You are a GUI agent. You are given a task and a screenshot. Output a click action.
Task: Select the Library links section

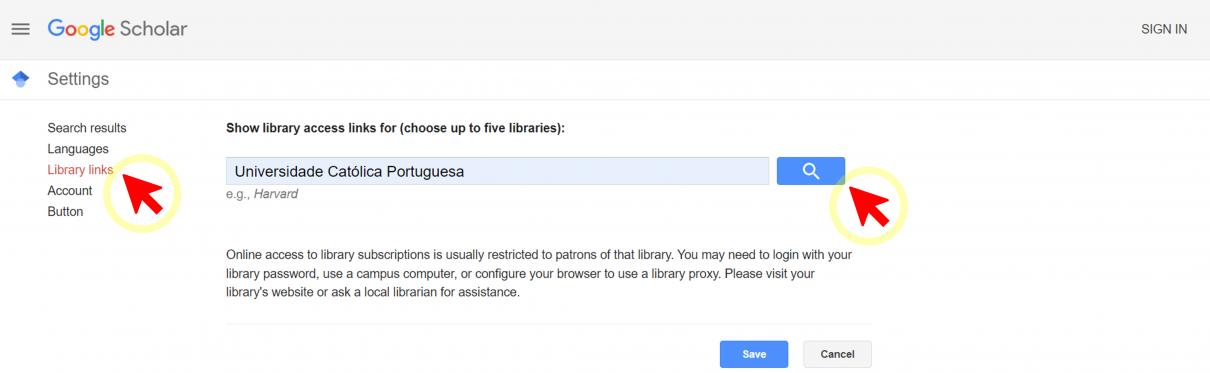coord(80,170)
